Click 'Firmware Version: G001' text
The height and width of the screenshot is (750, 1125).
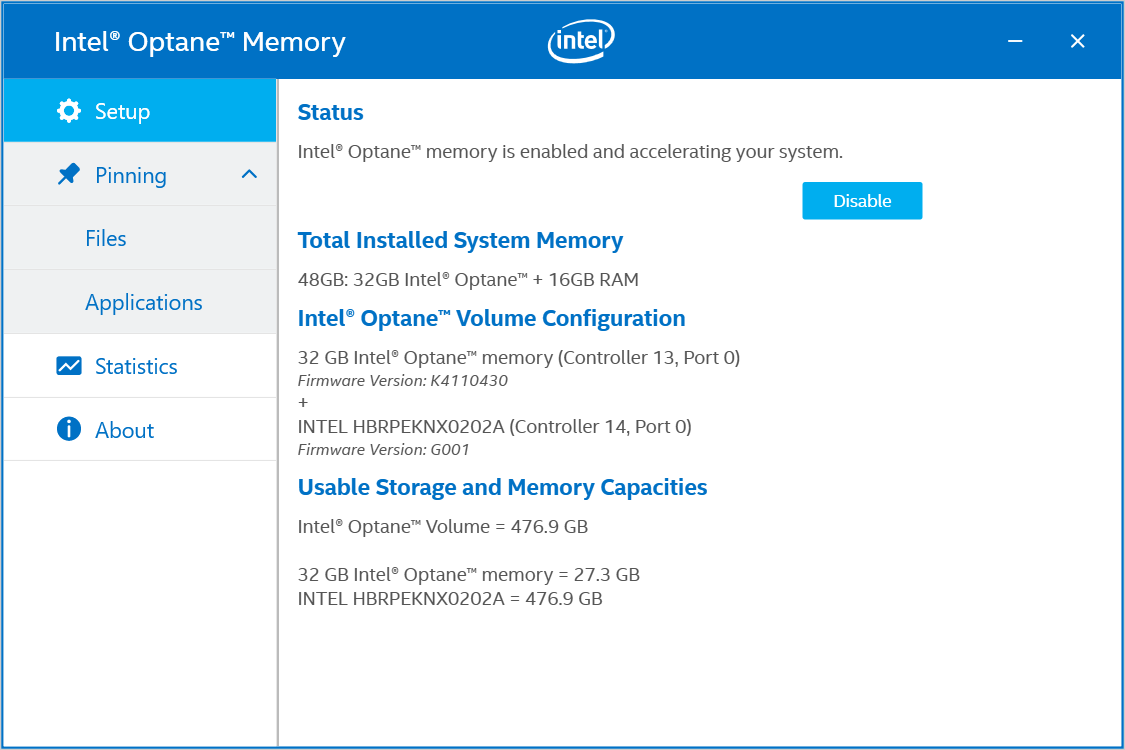[383, 449]
